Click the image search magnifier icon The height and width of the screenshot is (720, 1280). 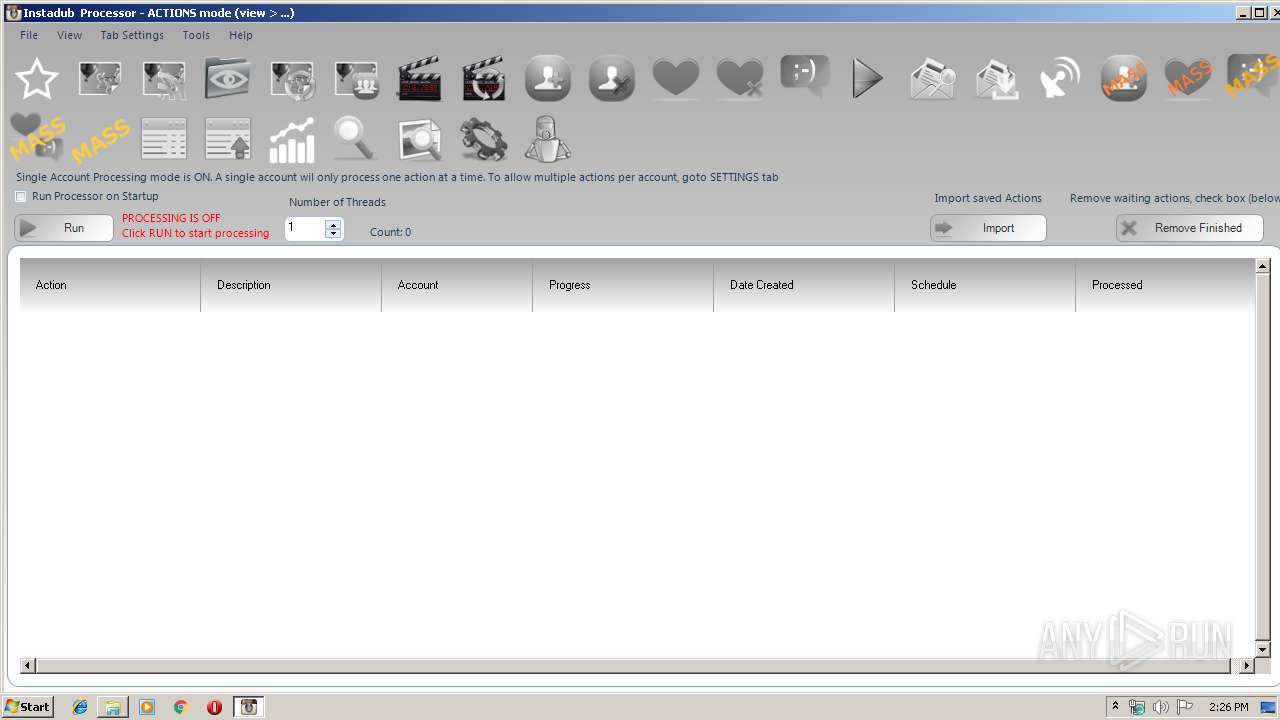[x=420, y=138]
